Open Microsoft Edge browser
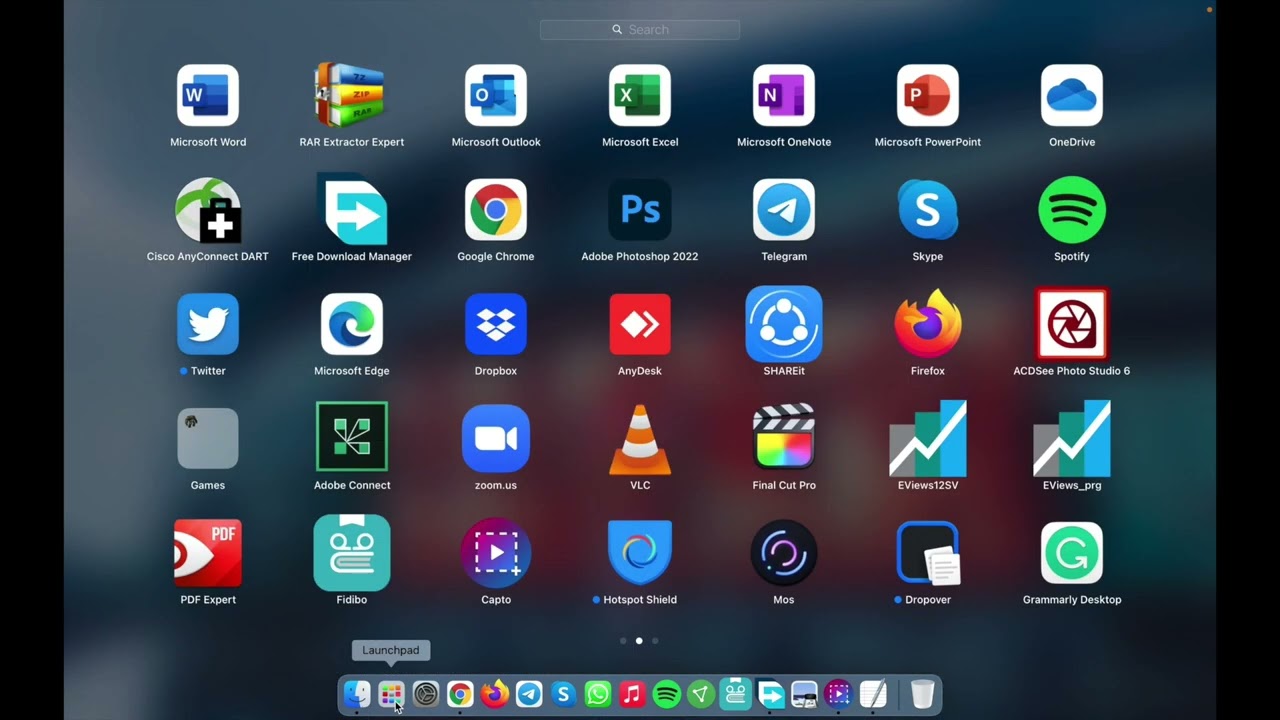Screen dimensions: 1280x720 click(x=352, y=324)
